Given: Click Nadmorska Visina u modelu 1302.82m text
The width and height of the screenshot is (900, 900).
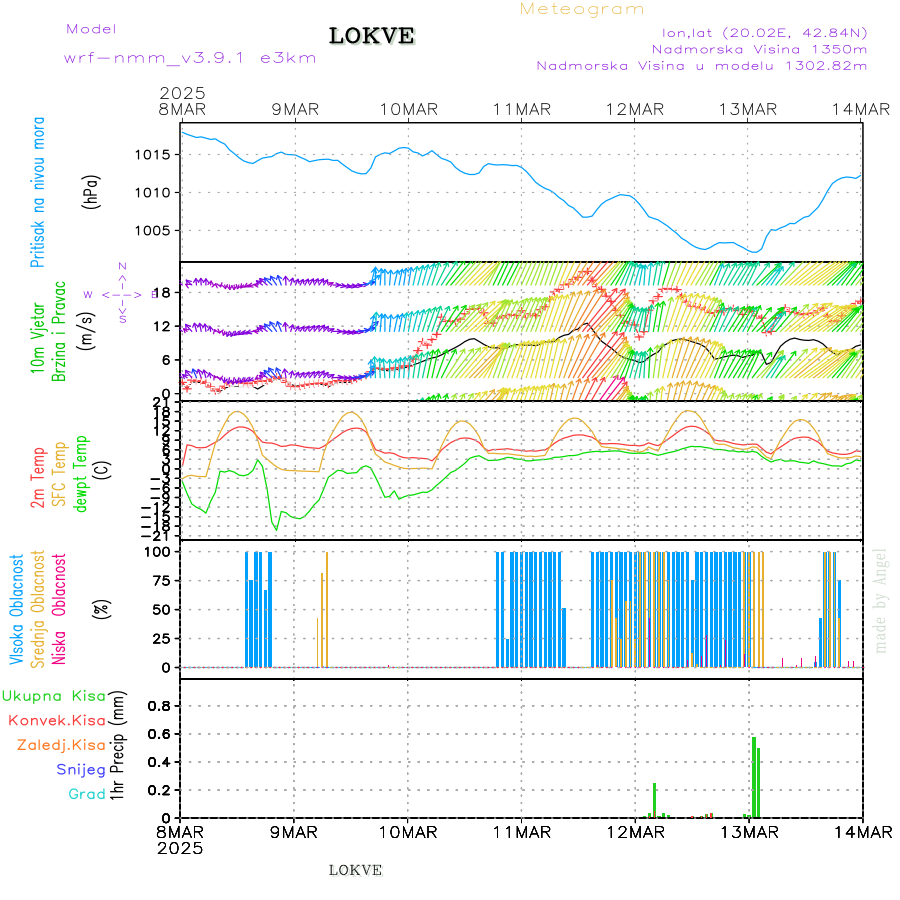Looking at the screenshot, I should [701, 65].
